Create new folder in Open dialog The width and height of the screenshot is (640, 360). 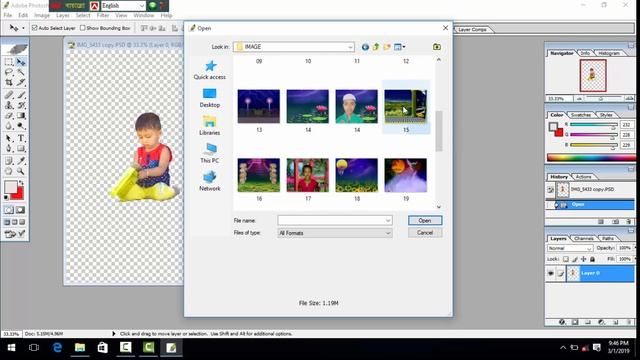387,47
